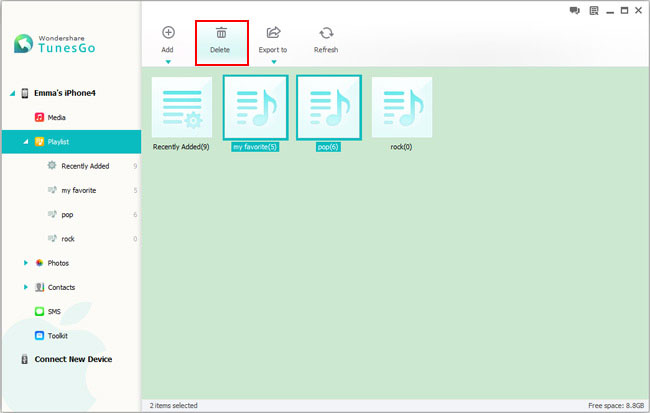Click the Media music icon
Screen dimensions: 650x413
click(x=39, y=117)
